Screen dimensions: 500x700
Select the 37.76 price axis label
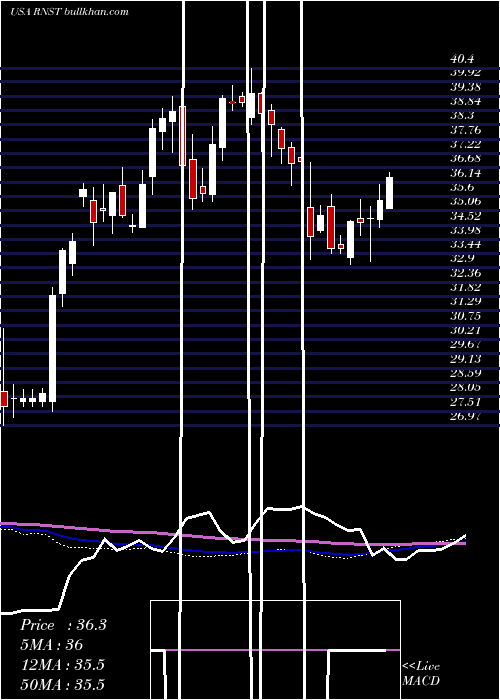click(464, 130)
